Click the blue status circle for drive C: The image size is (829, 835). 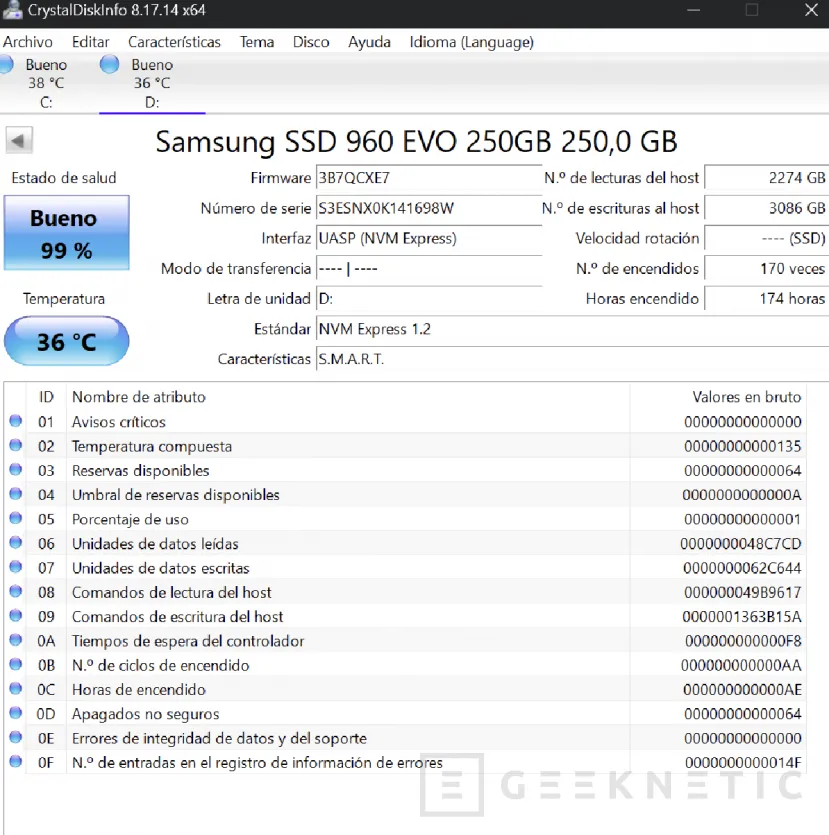[x=6, y=64]
